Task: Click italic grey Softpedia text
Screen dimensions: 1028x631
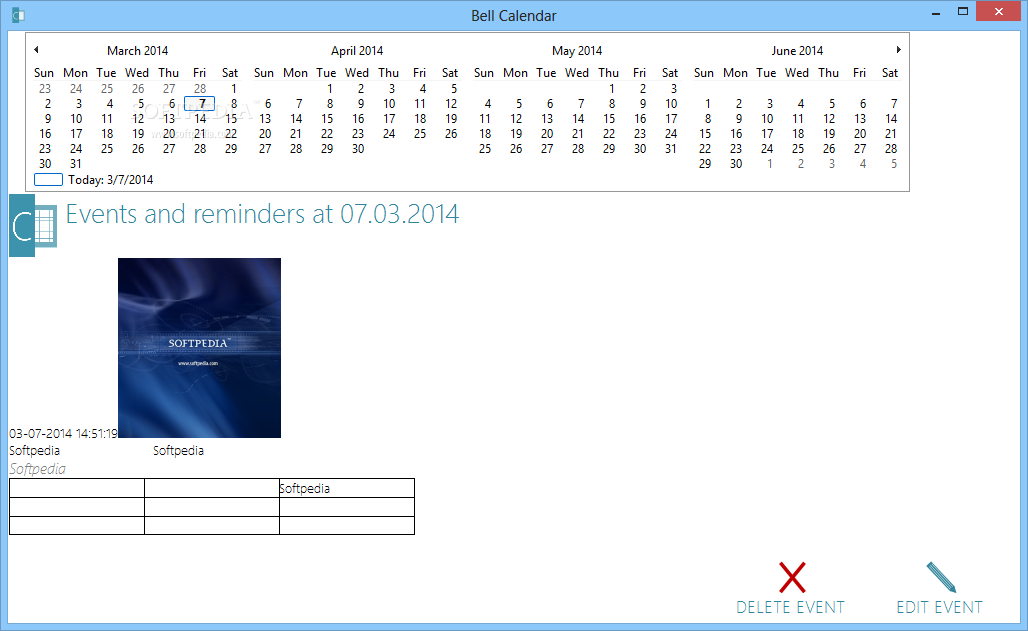Action: 37,469
